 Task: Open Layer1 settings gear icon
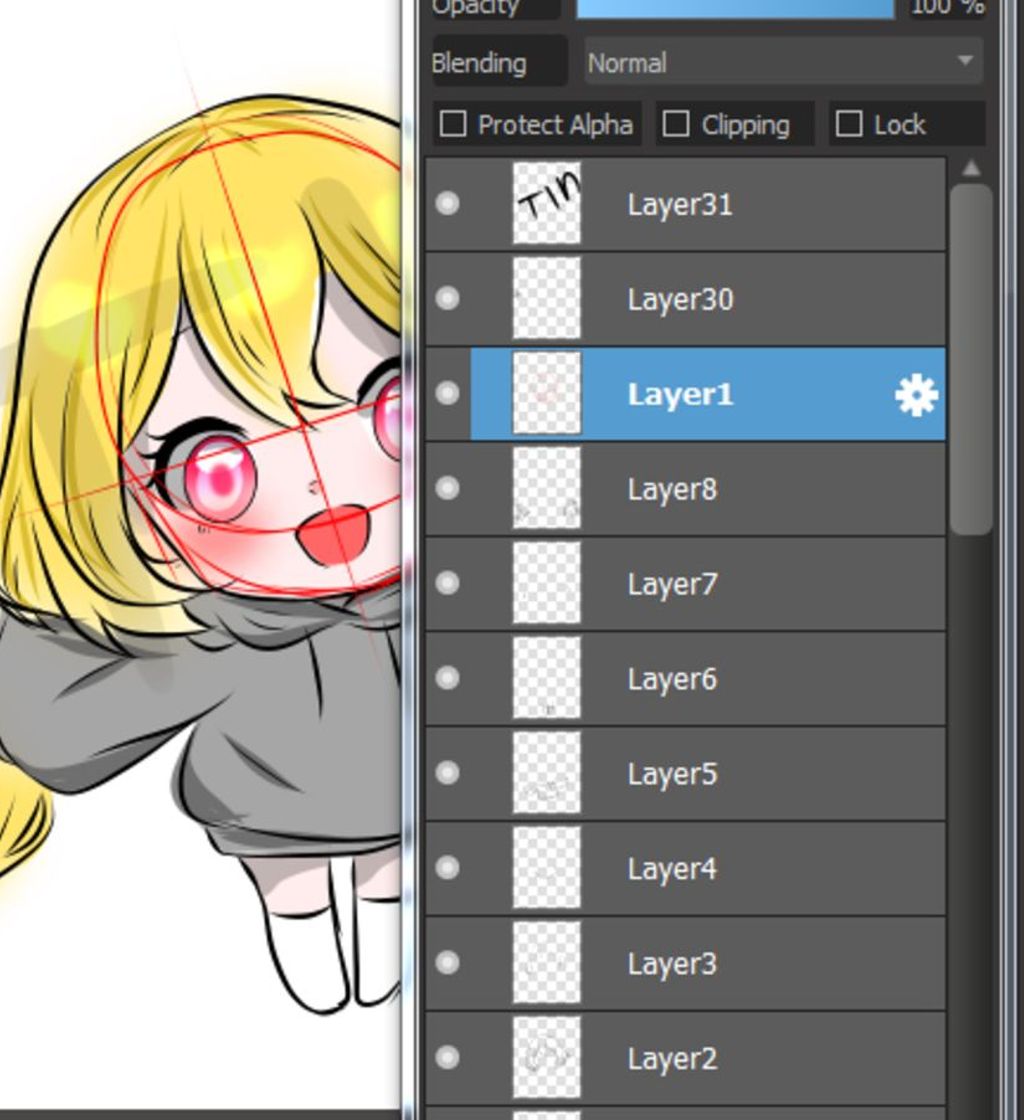(x=916, y=394)
